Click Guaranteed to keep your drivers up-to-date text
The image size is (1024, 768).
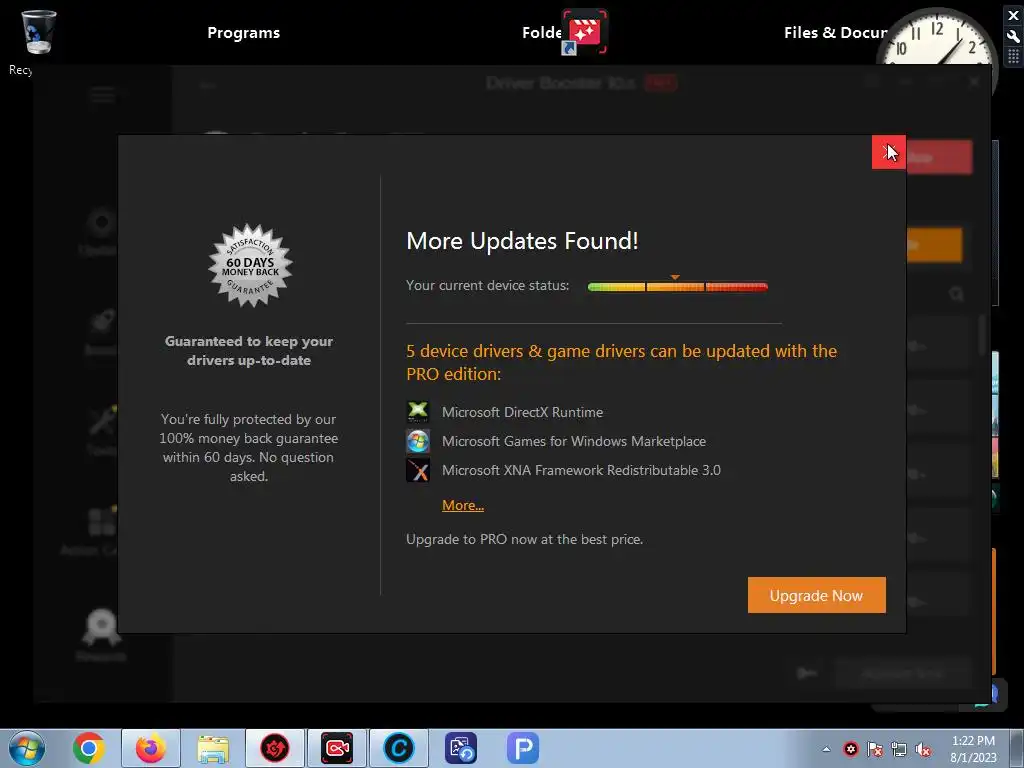pos(249,351)
